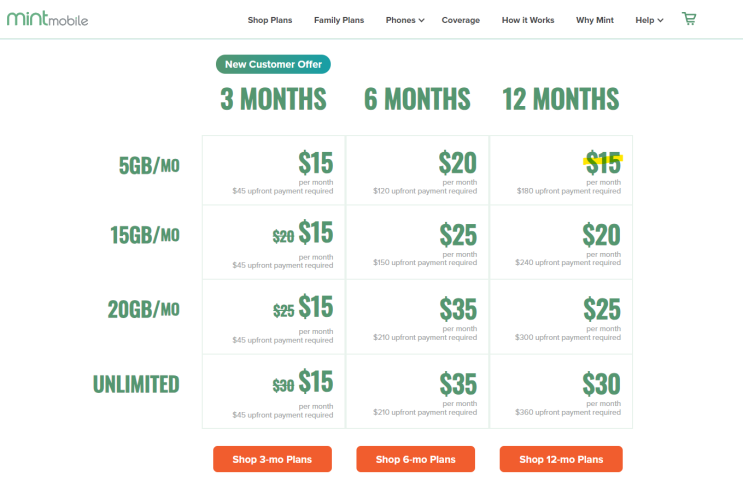Open How it Works page
The width and height of the screenshot is (743, 482).
[x=528, y=20]
